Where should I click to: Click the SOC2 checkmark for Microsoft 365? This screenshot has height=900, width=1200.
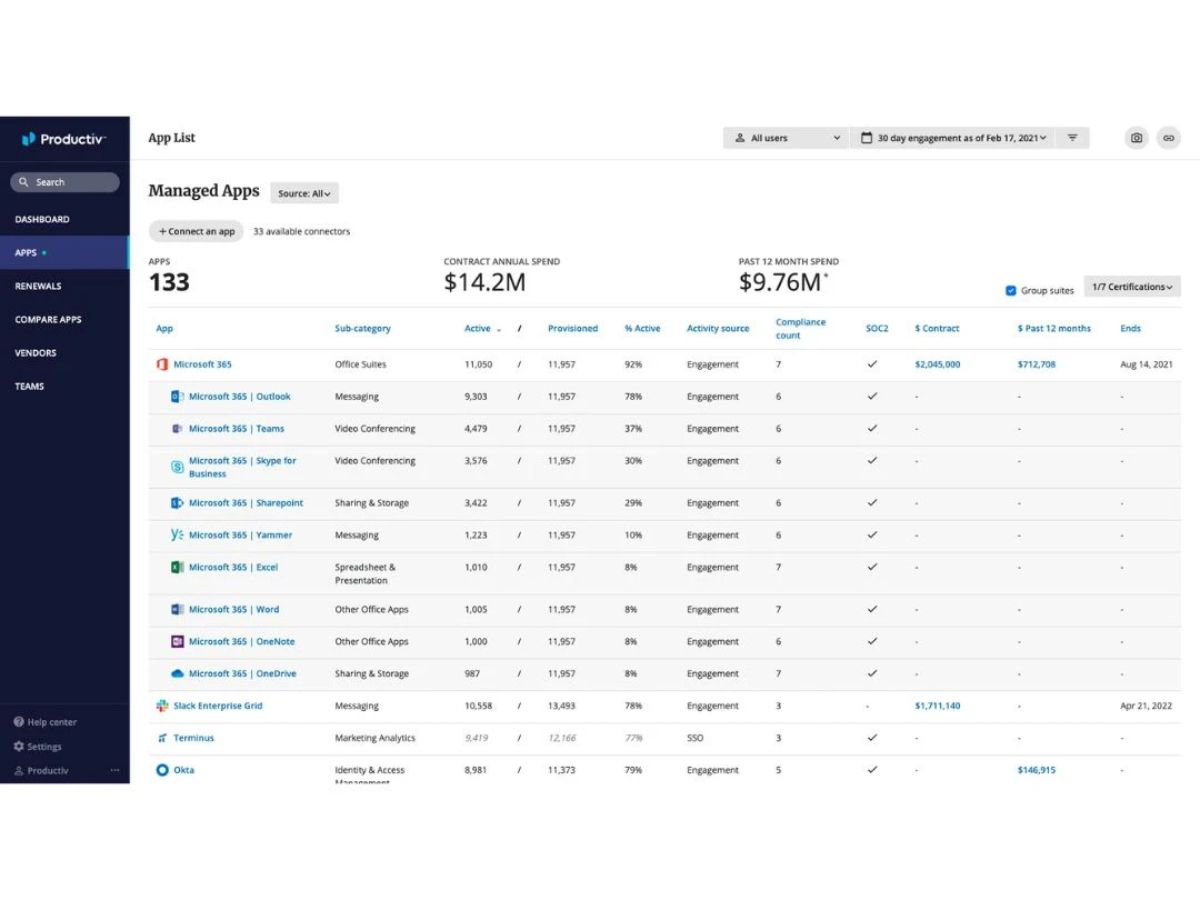coord(872,365)
